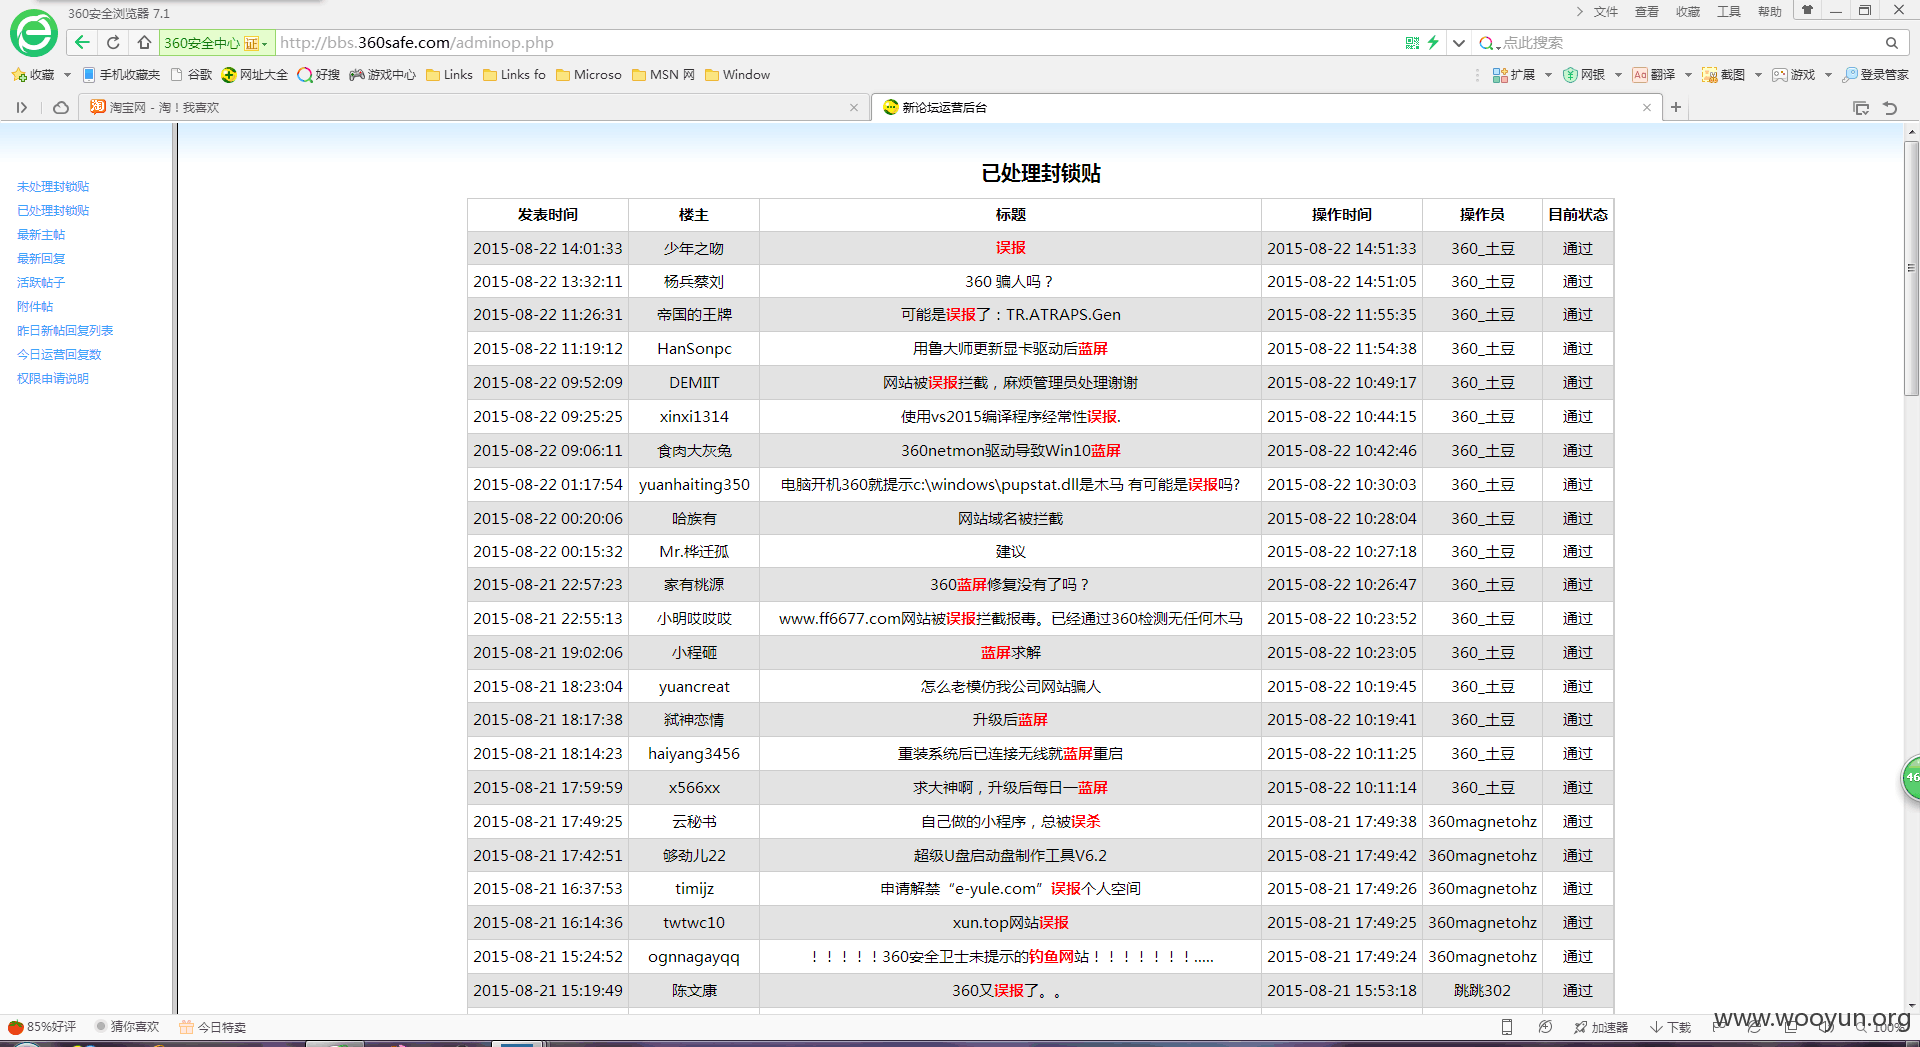Viewport: 1920px width, 1047px height.
Task: Expand the 收藏 favorites dropdown arrow
Action: click(67, 75)
